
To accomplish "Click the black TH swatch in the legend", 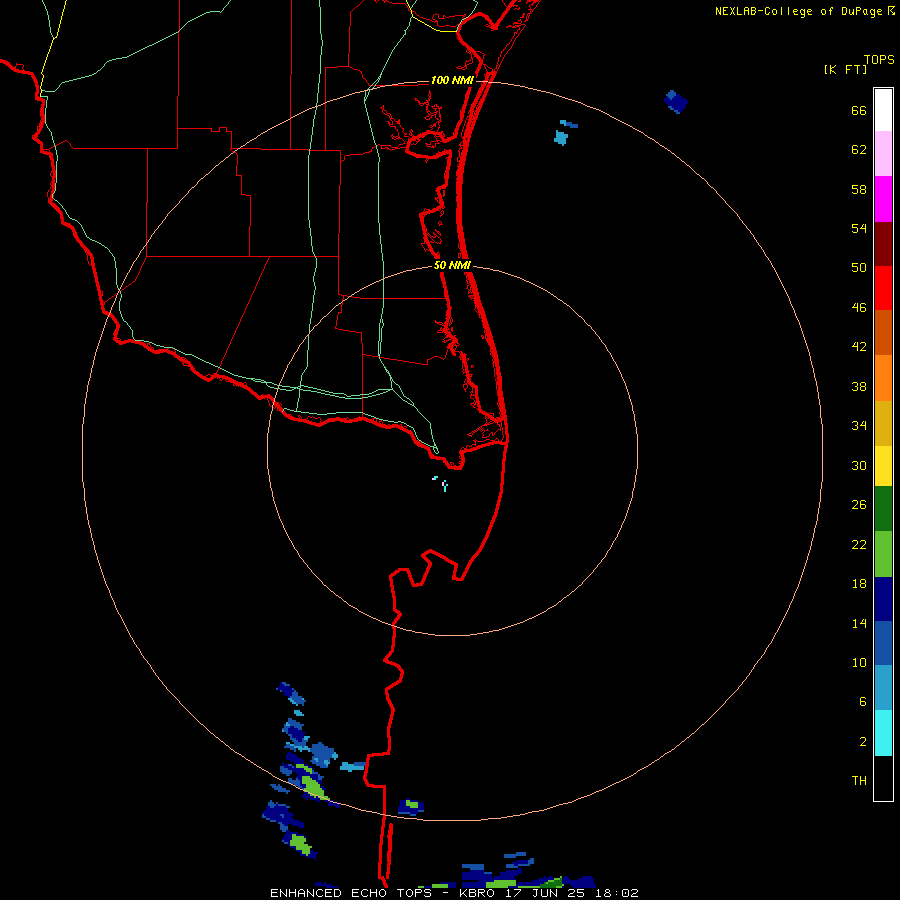I will [883, 778].
